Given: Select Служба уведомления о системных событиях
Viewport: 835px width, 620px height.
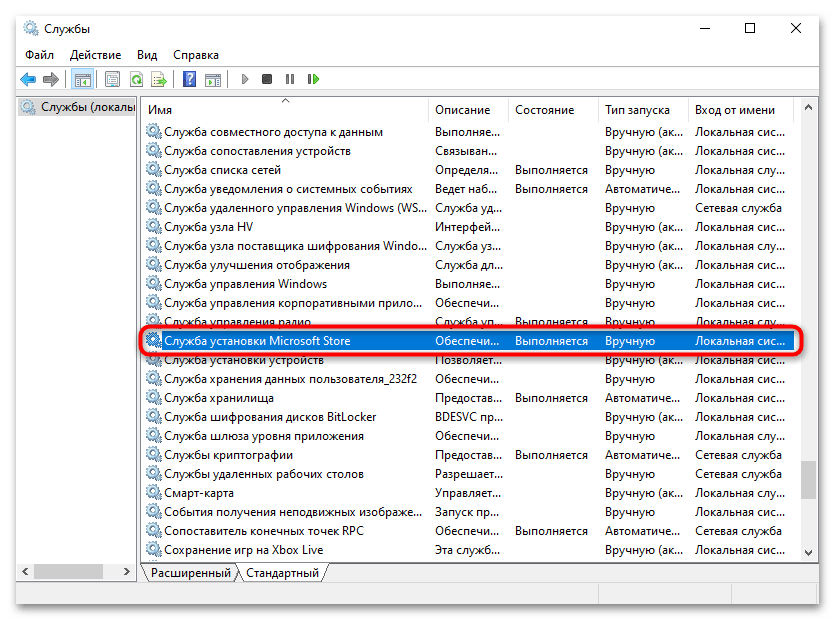Looking at the screenshot, I should click(470, 189).
